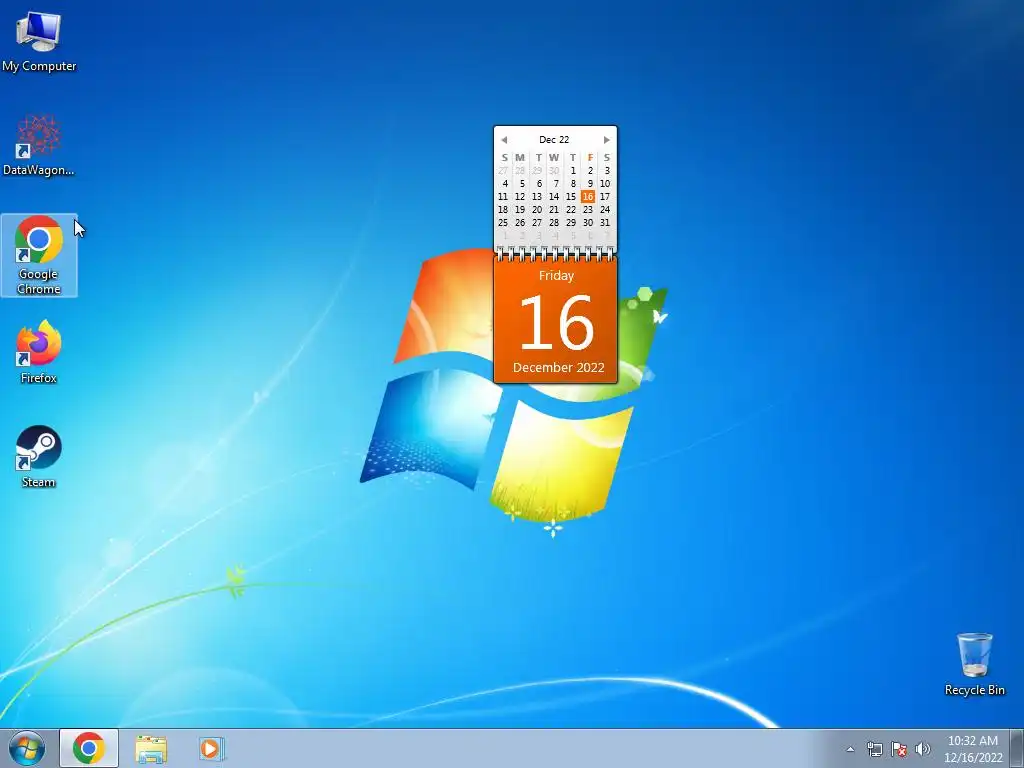The height and width of the screenshot is (768, 1024).
Task: Open the Action Center flag icon
Action: click(899, 749)
